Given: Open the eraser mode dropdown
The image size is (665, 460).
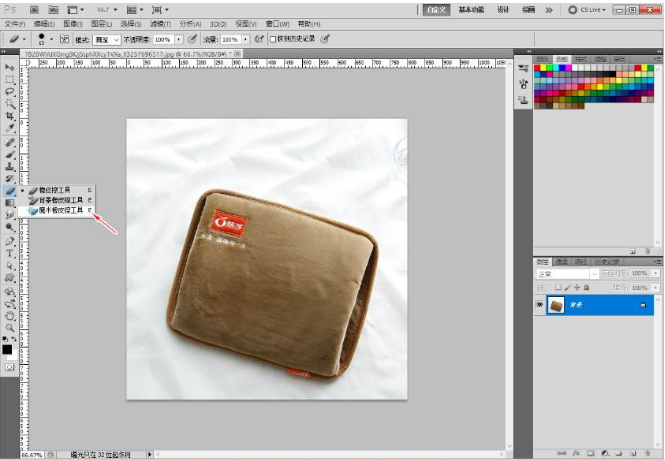Looking at the screenshot, I should point(107,39).
